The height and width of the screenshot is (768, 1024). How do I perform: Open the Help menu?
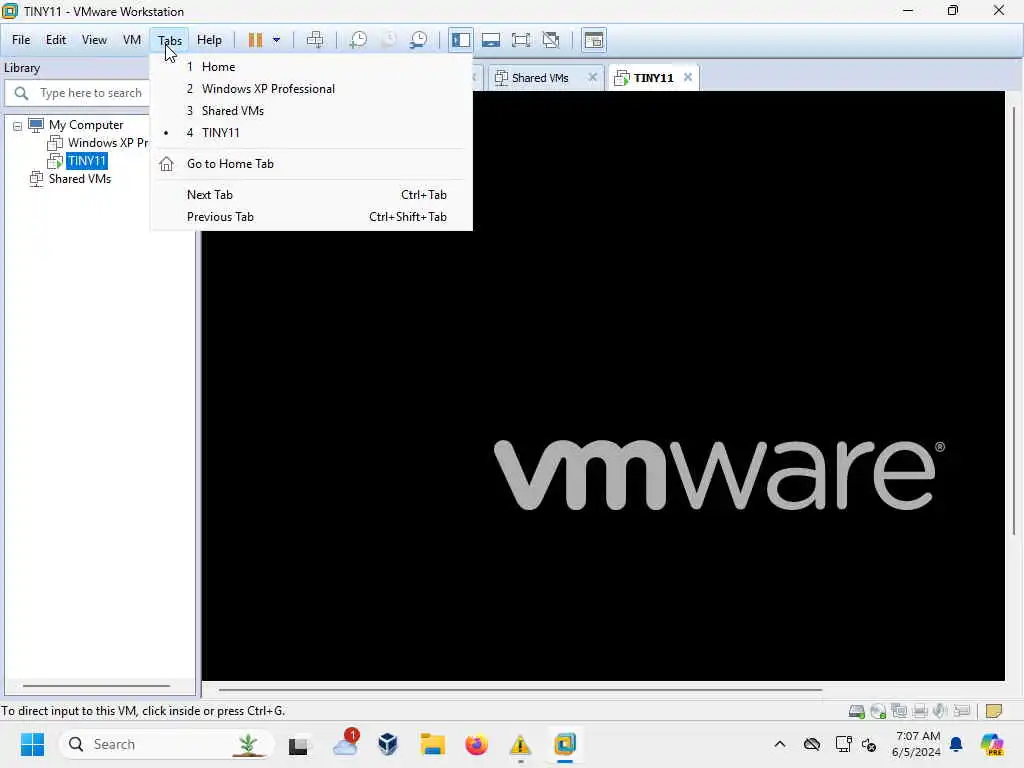pos(209,40)
